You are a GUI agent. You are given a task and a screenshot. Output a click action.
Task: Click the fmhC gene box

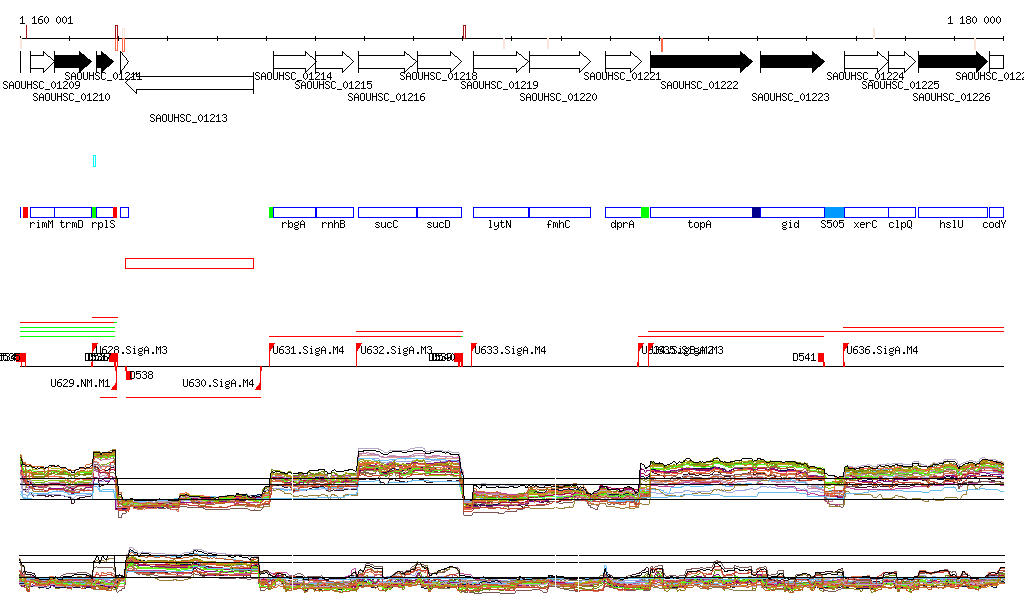point(560,212)
